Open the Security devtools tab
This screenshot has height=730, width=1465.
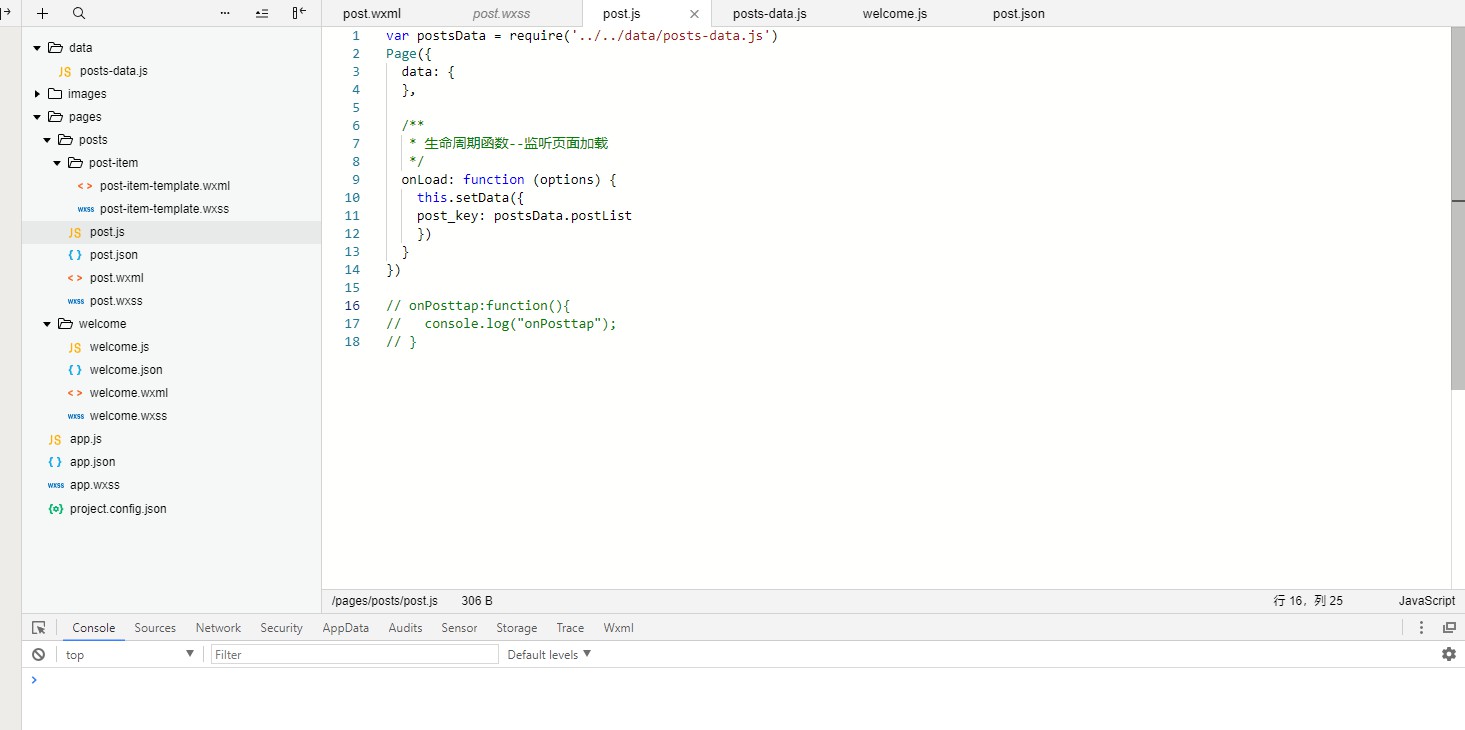coord(281,628)
